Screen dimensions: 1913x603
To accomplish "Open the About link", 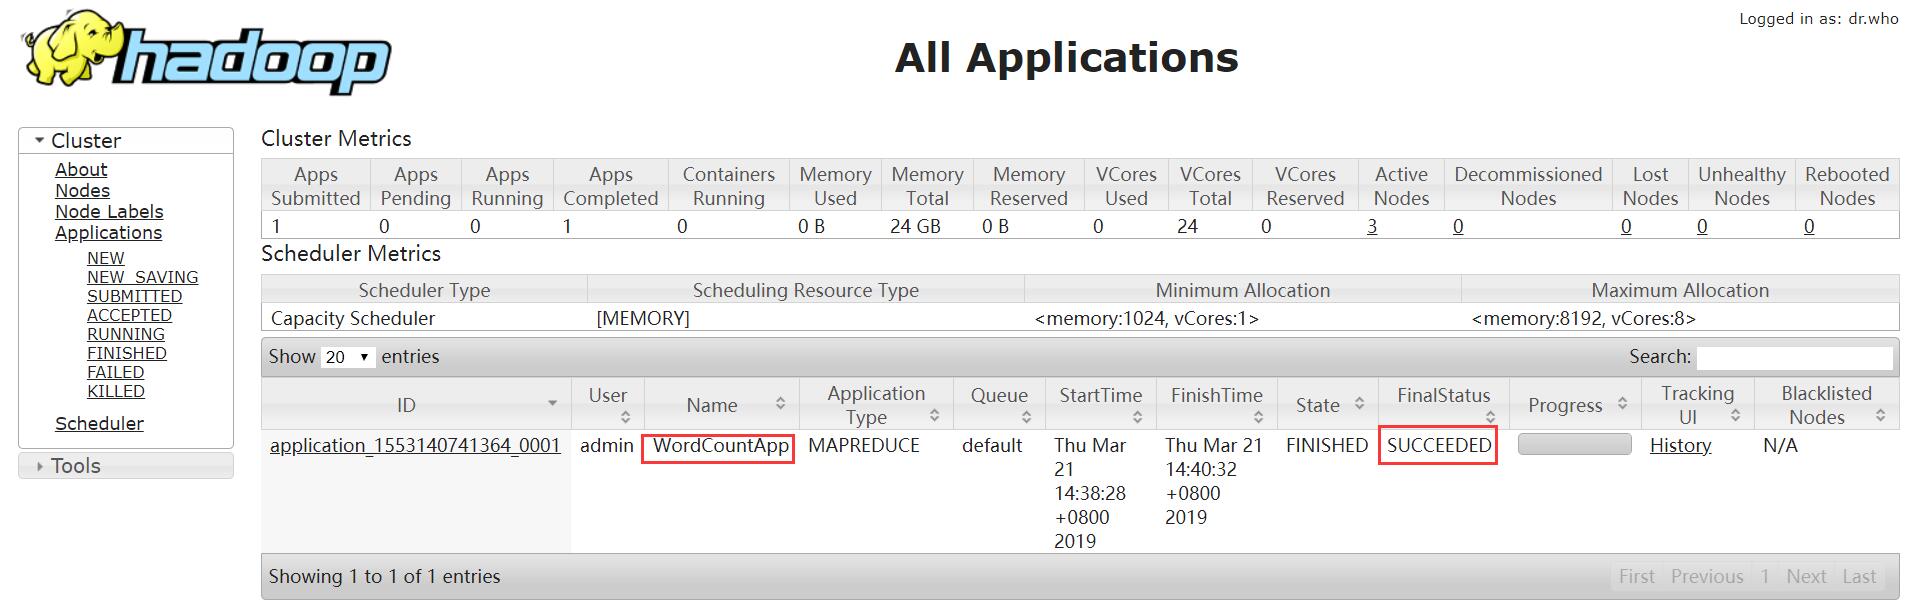I will [x=81, y=170].
